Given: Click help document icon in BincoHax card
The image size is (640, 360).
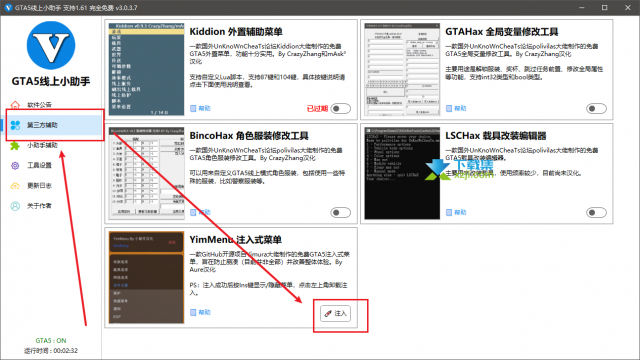Looking at the screenshot, I should click(193, 212).
